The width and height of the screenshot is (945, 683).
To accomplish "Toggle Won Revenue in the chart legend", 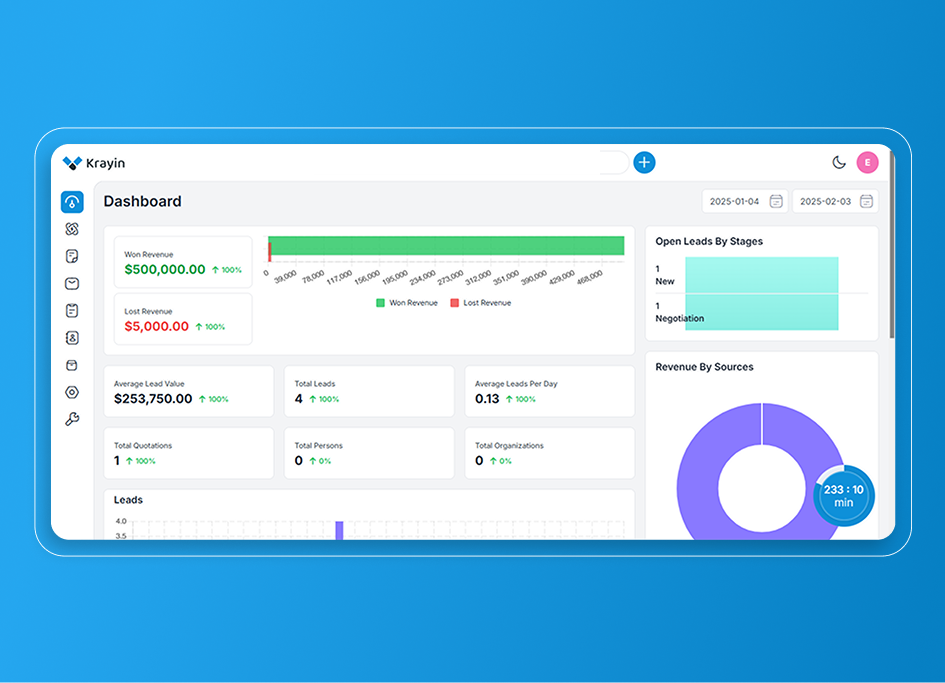I will point(408,302).
